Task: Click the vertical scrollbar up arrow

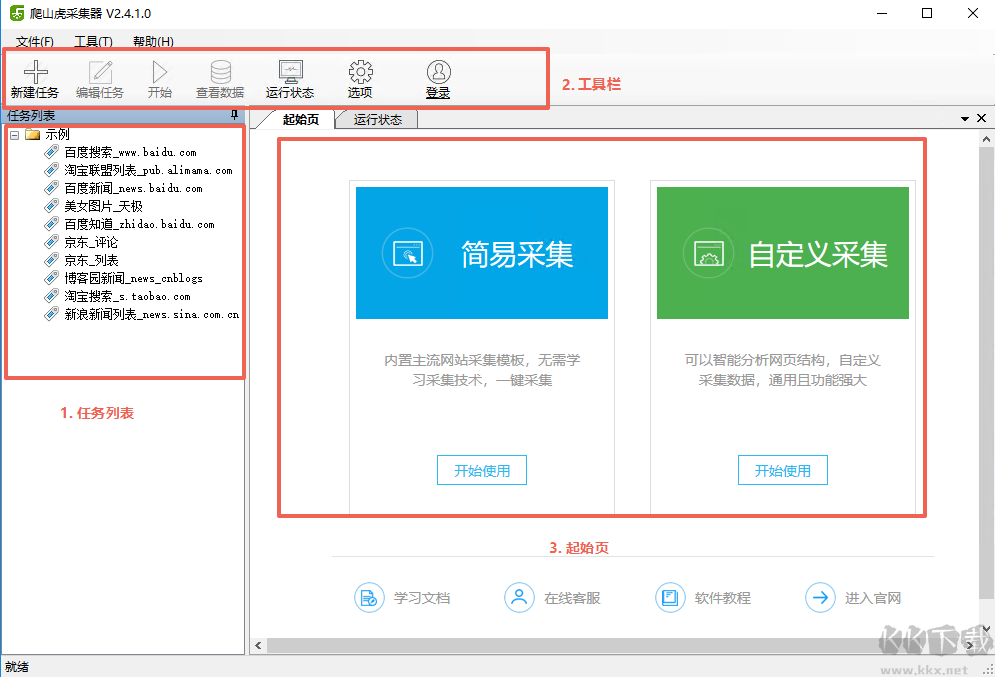Action: click(x=986, y=138)
